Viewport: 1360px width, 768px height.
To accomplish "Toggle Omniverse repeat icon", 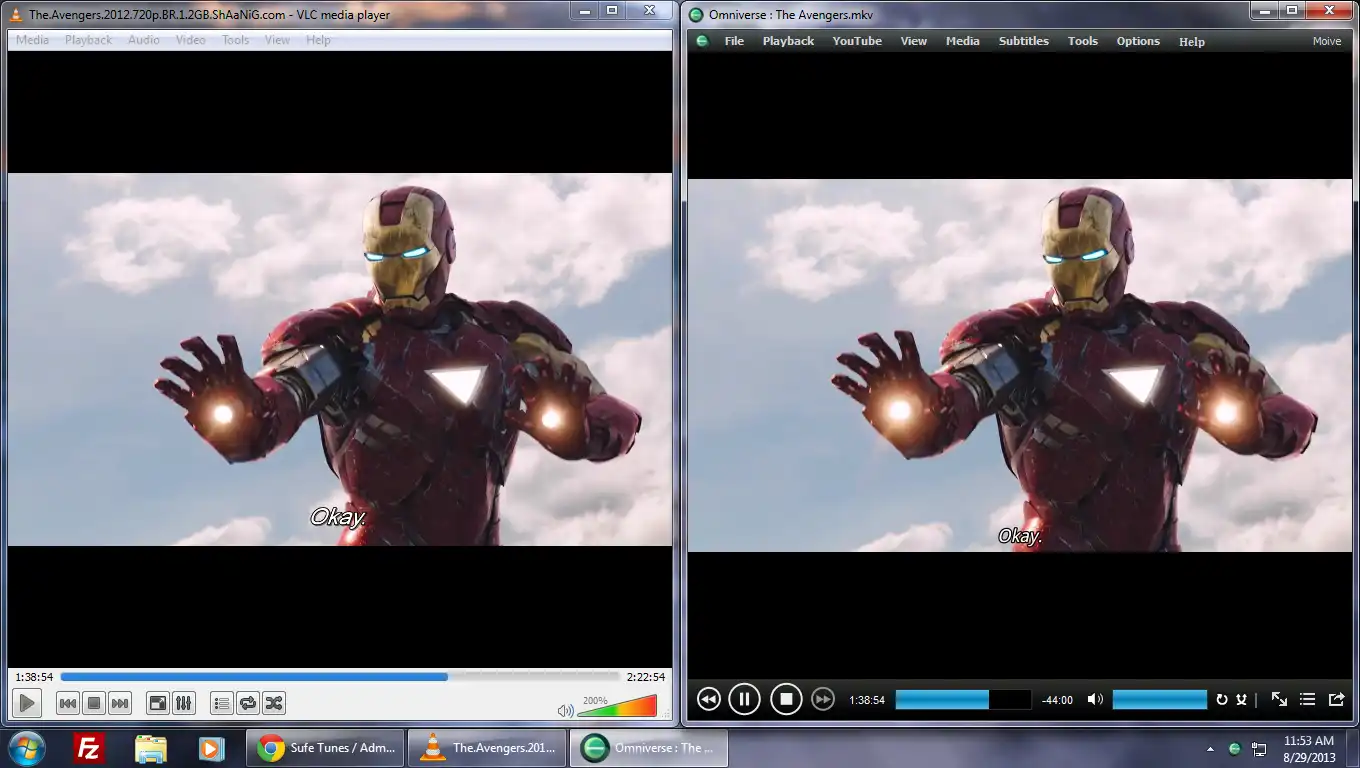I will point(1221,700).
